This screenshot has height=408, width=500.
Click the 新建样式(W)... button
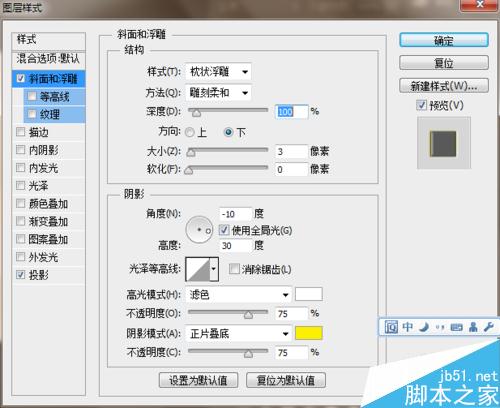444,86
